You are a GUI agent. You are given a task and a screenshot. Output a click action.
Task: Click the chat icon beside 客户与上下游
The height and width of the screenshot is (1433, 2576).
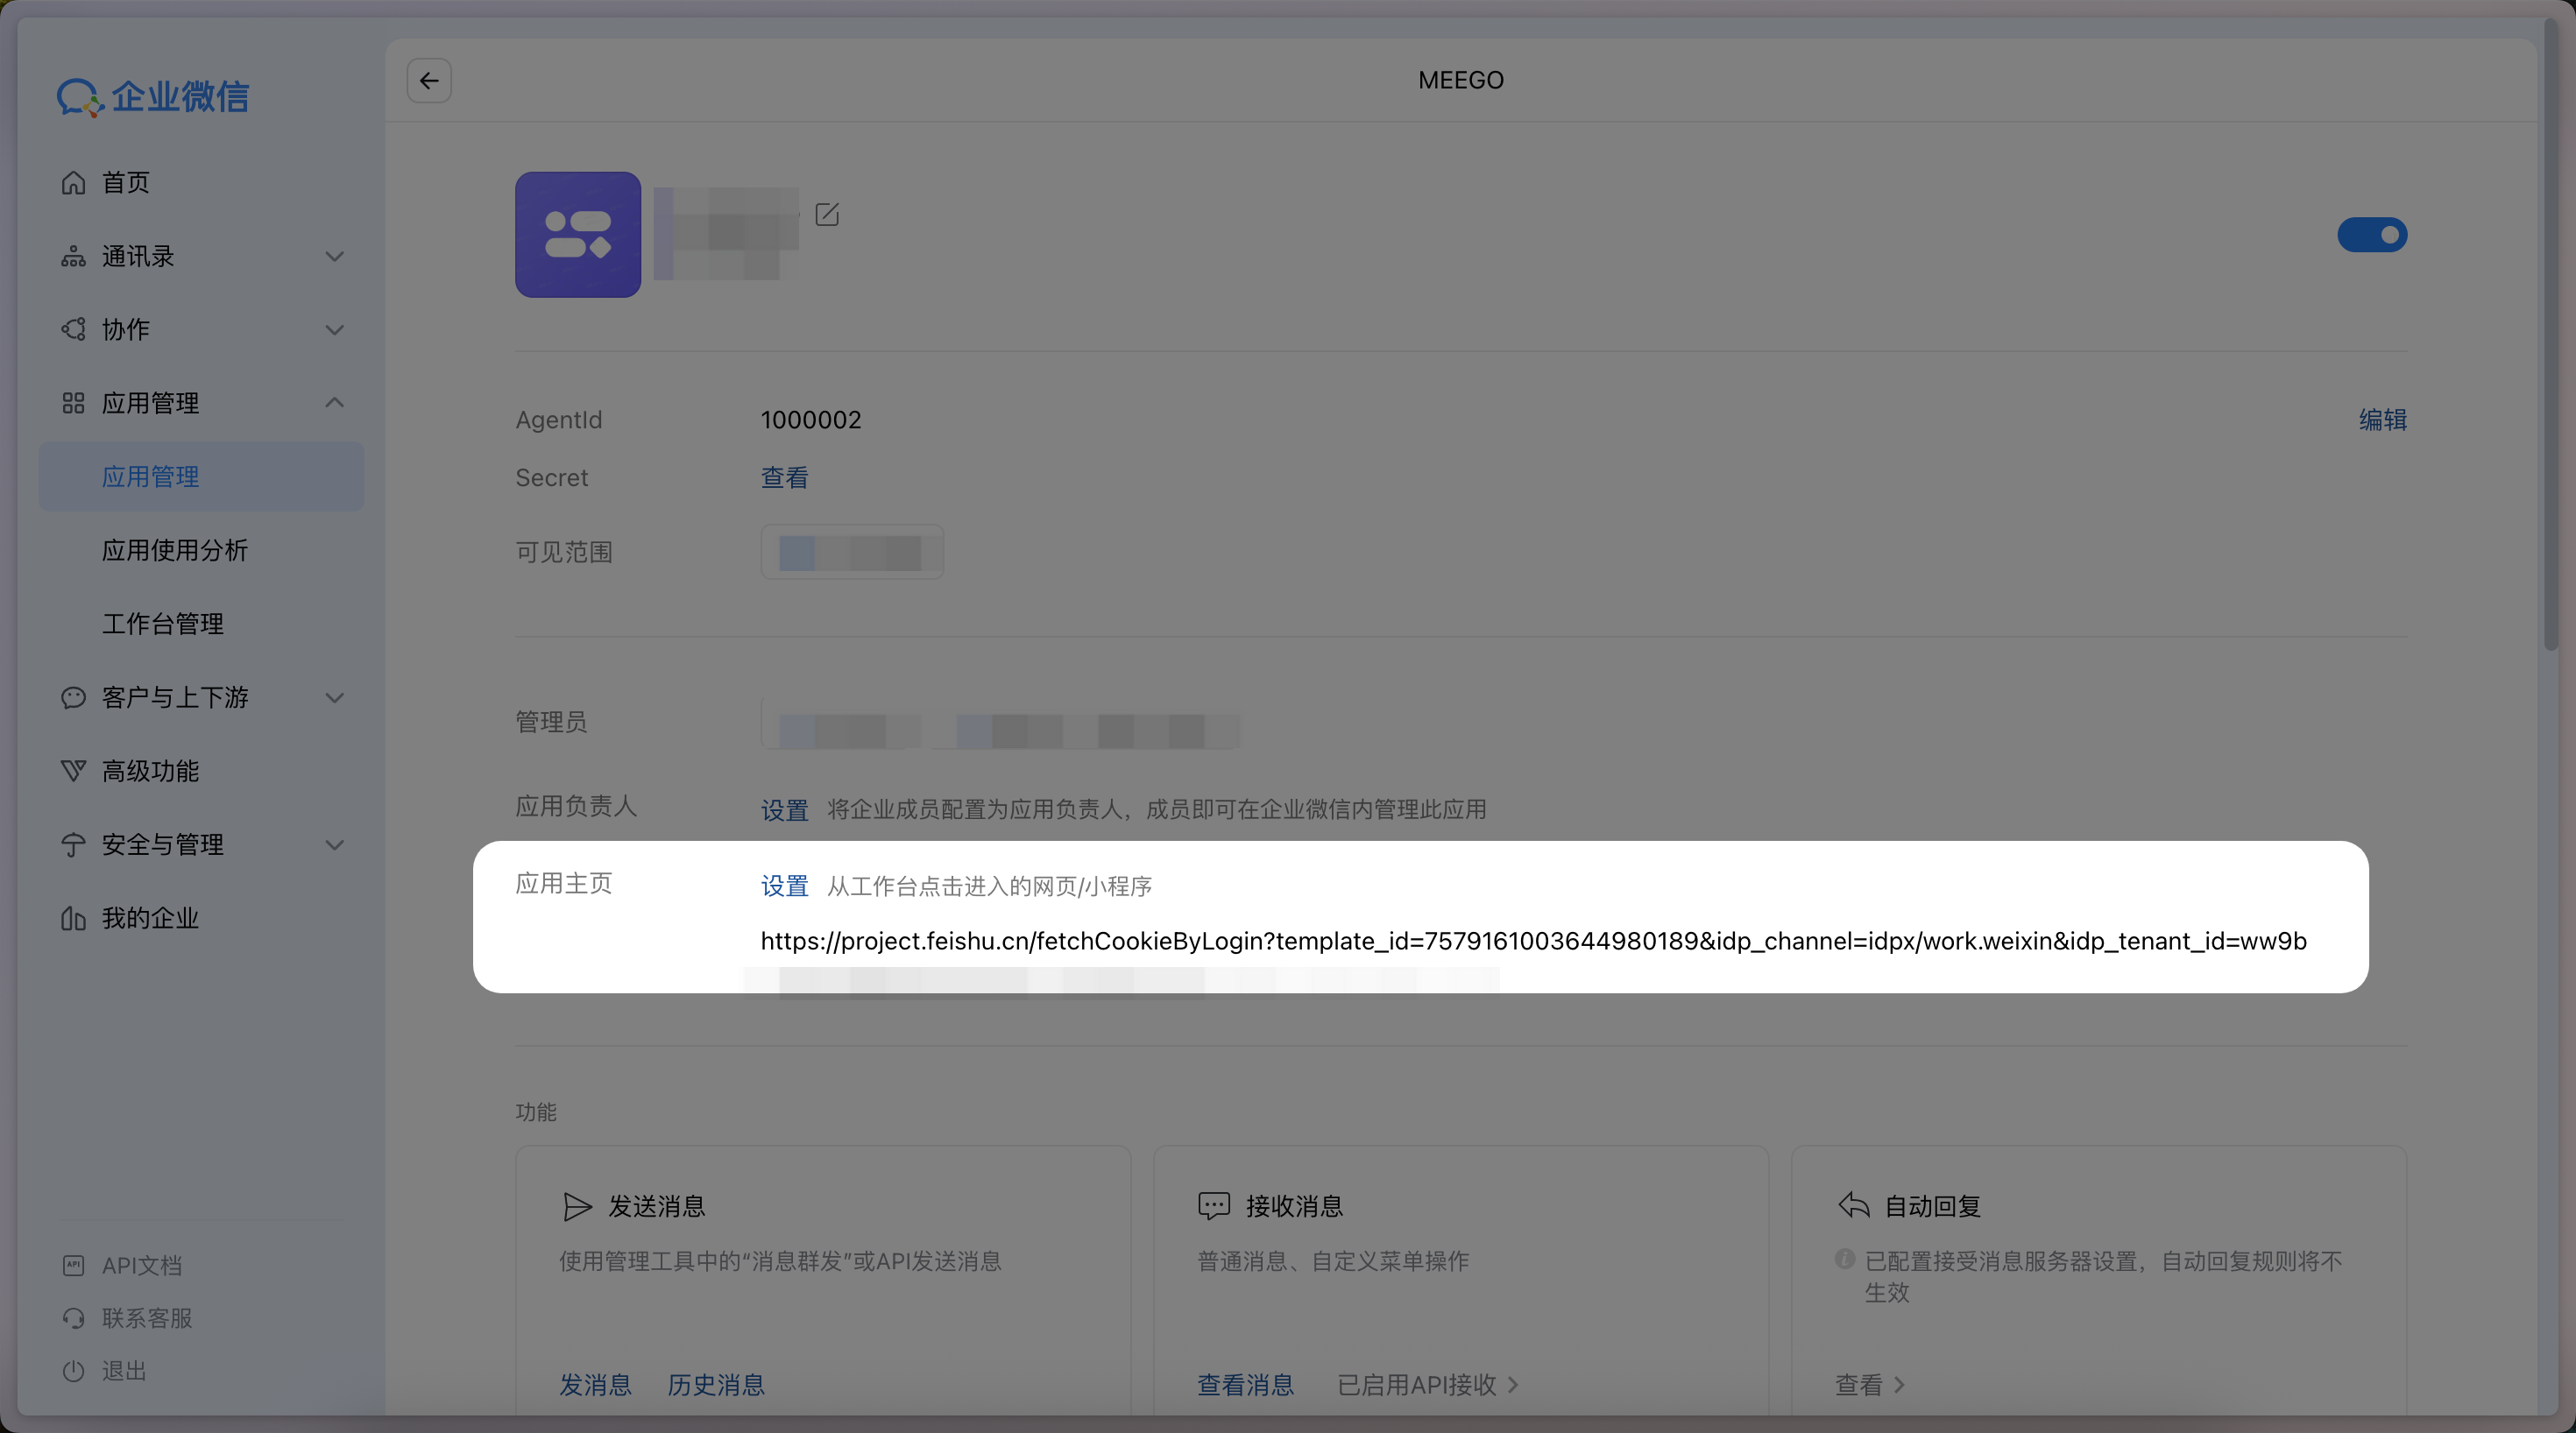point(73,697)
